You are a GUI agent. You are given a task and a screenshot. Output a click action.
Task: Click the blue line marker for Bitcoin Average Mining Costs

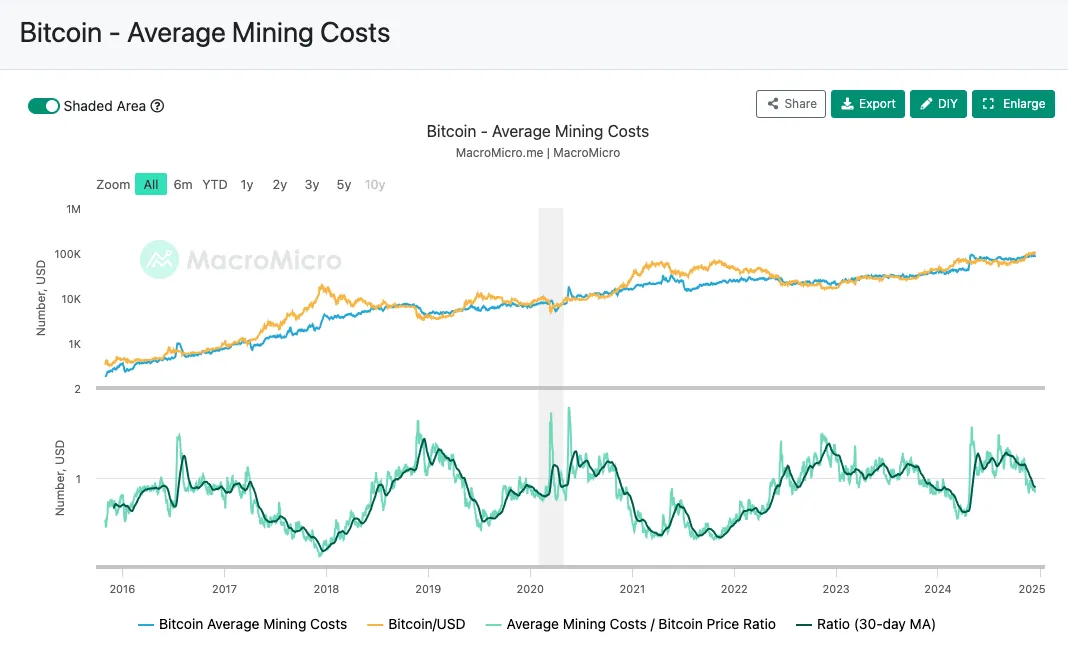click(145, 624)
